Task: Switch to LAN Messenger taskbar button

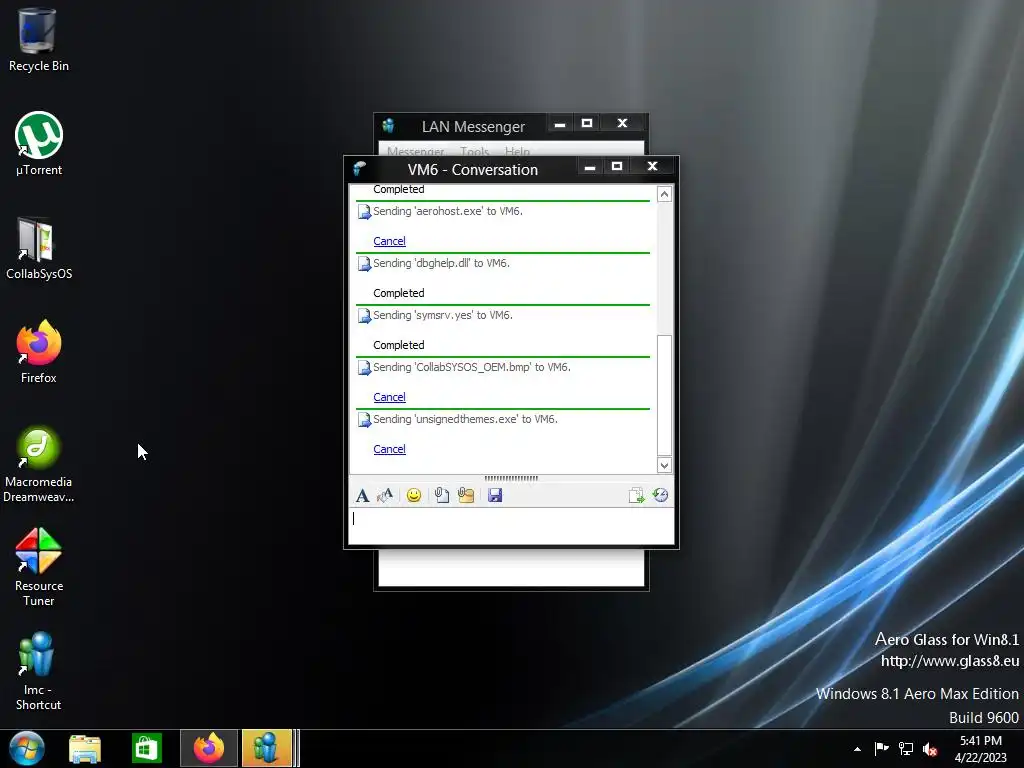Action: coord(267,748)
